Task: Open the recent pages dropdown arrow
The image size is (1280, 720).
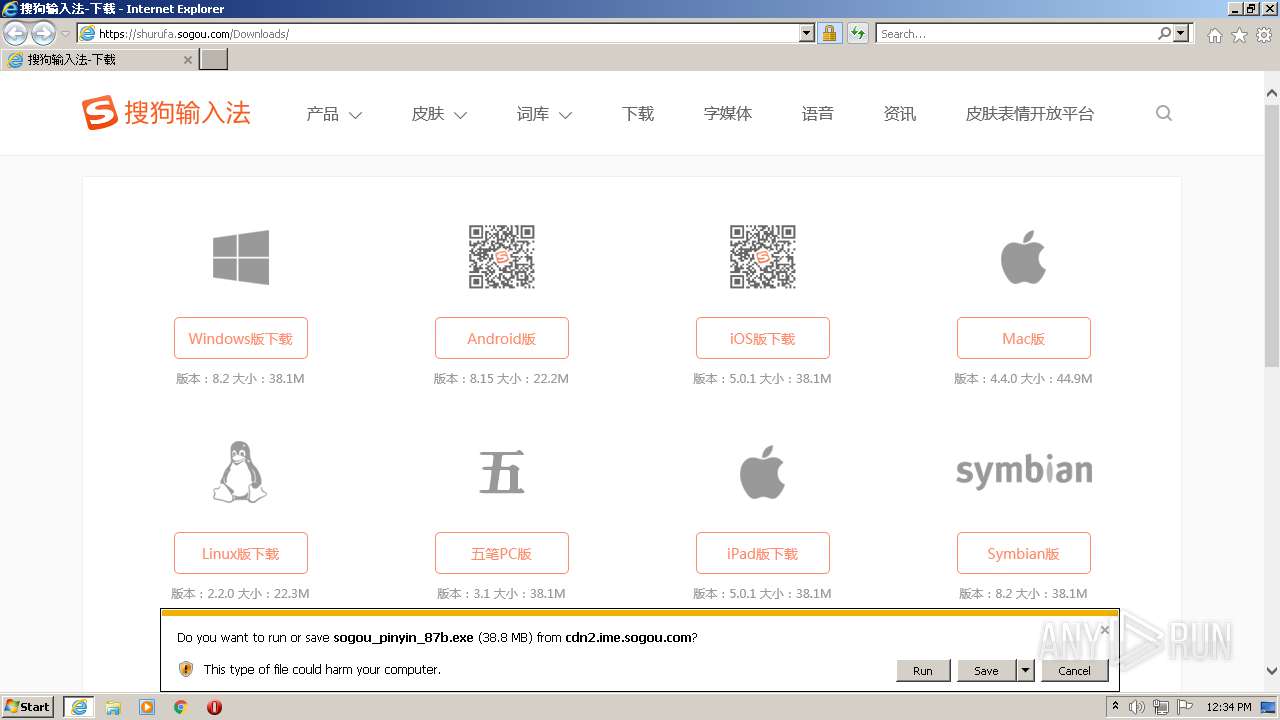Action: 65,34
